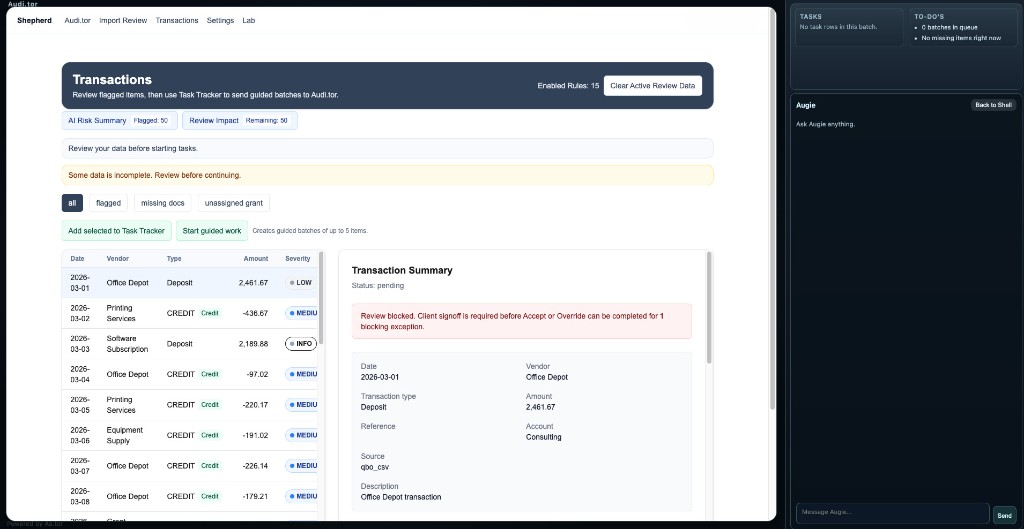Image resolution: width=1024 pixels, height=529 pixels.
Task: Open the Import Review menu item
Action: (x=123, y=20)
